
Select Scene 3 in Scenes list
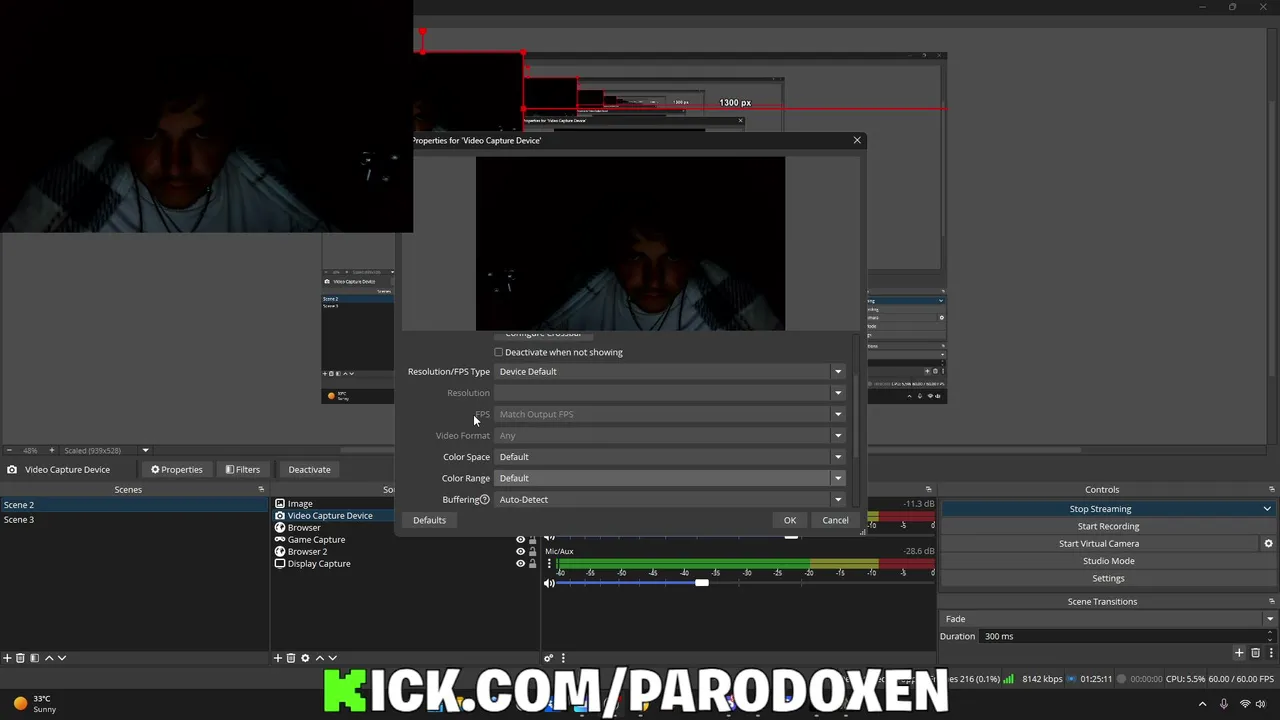135,520
